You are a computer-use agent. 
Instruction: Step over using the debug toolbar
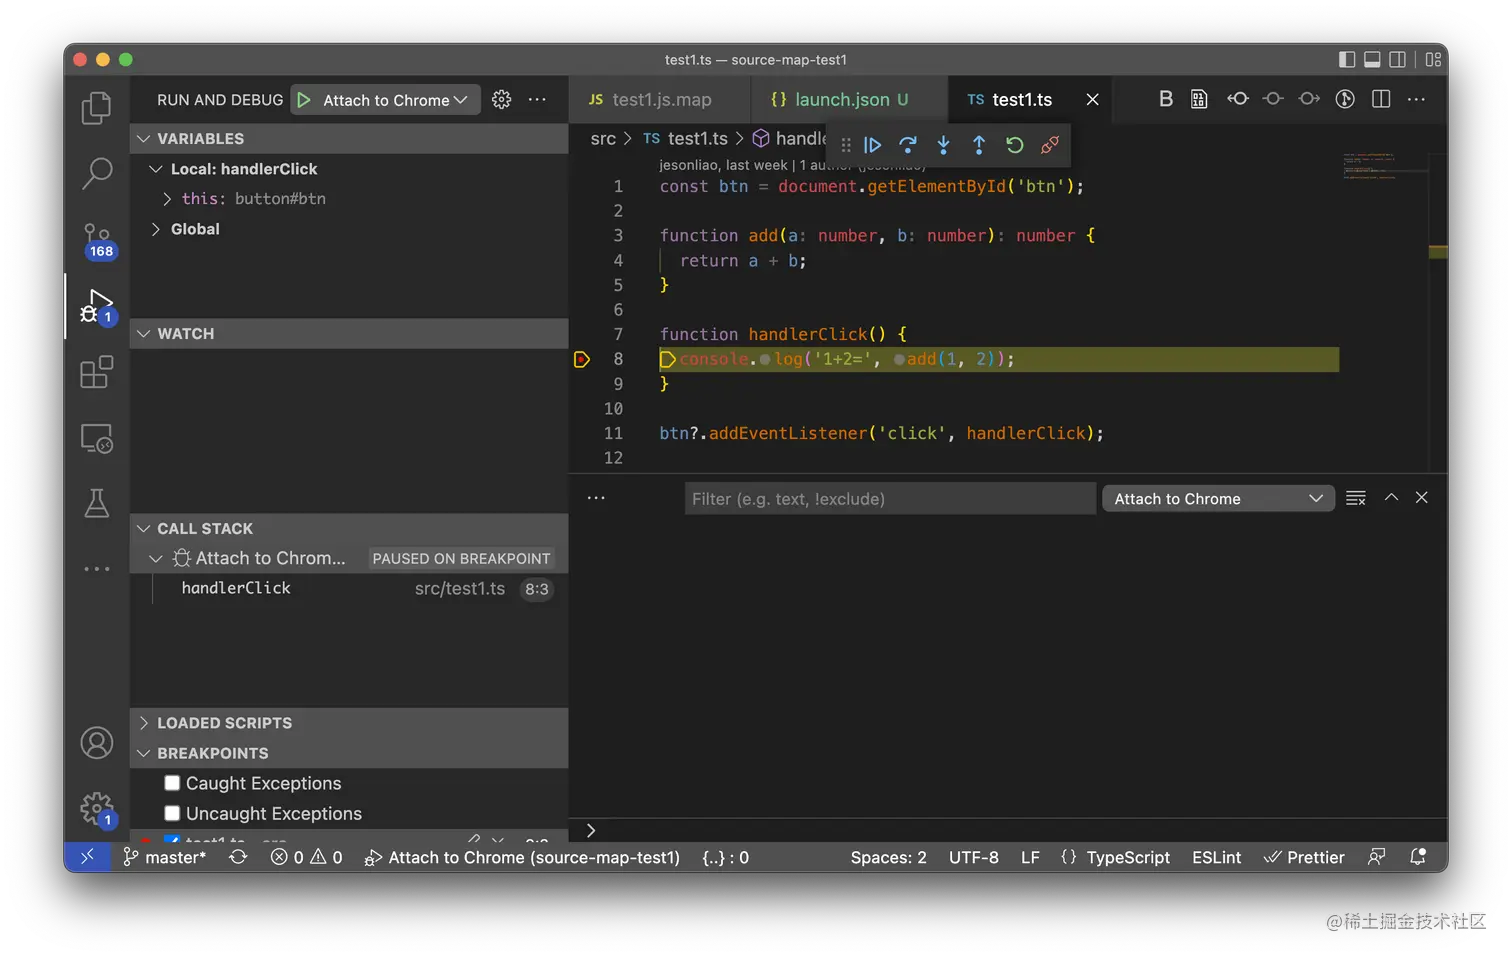point(908,145)
